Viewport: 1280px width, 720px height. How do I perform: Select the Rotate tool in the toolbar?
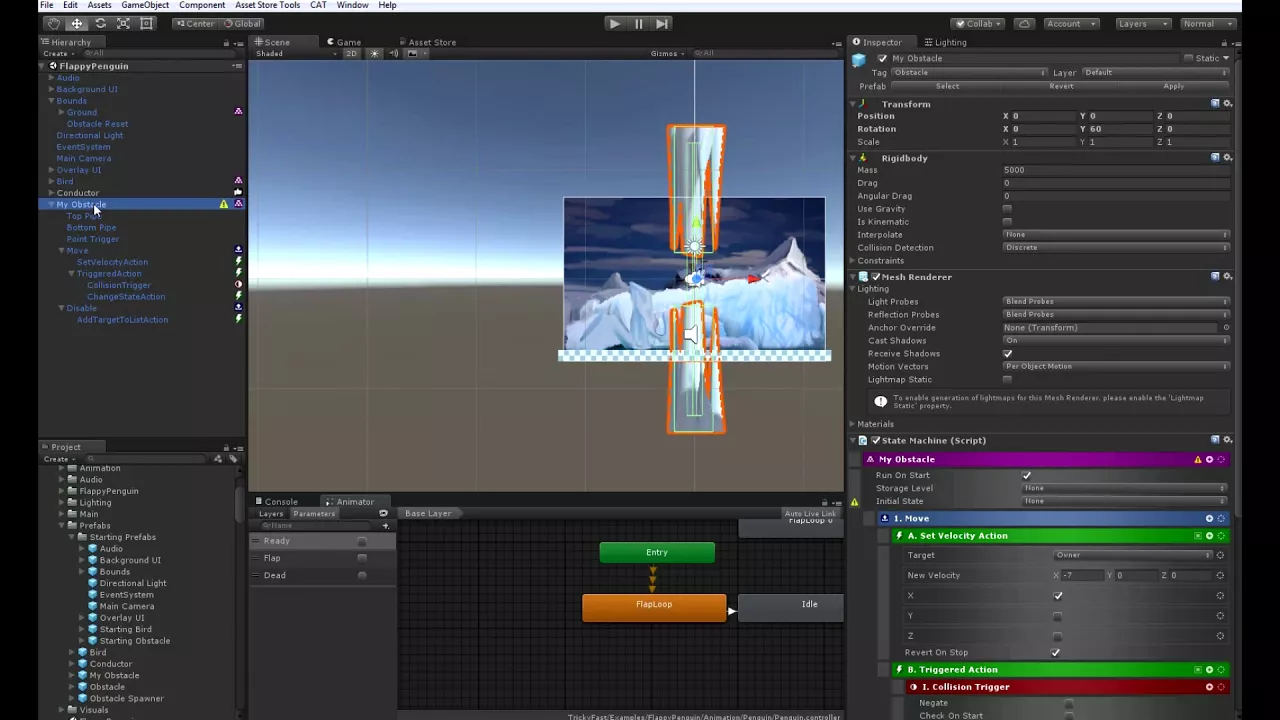click(x=100, y=23)
